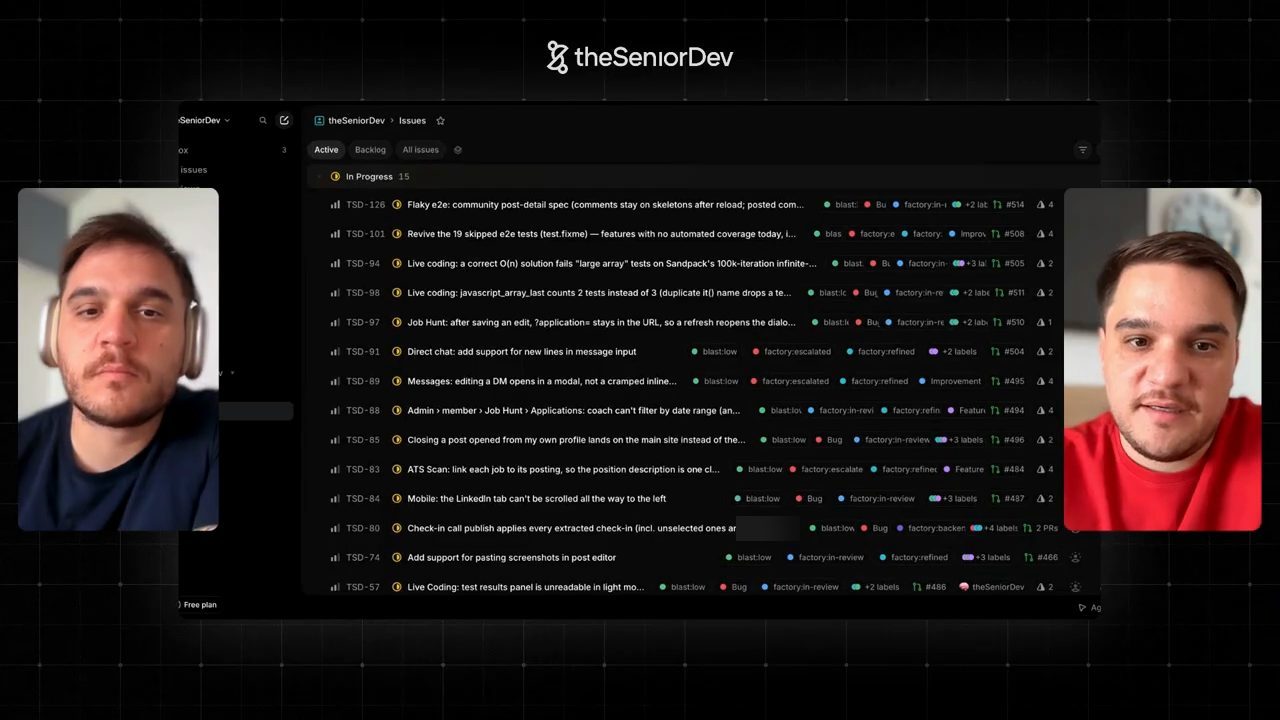The height and width of the screenshot is (720, 1280).
Task: Click the In Progress group status icon
Action: coord(335,177)
